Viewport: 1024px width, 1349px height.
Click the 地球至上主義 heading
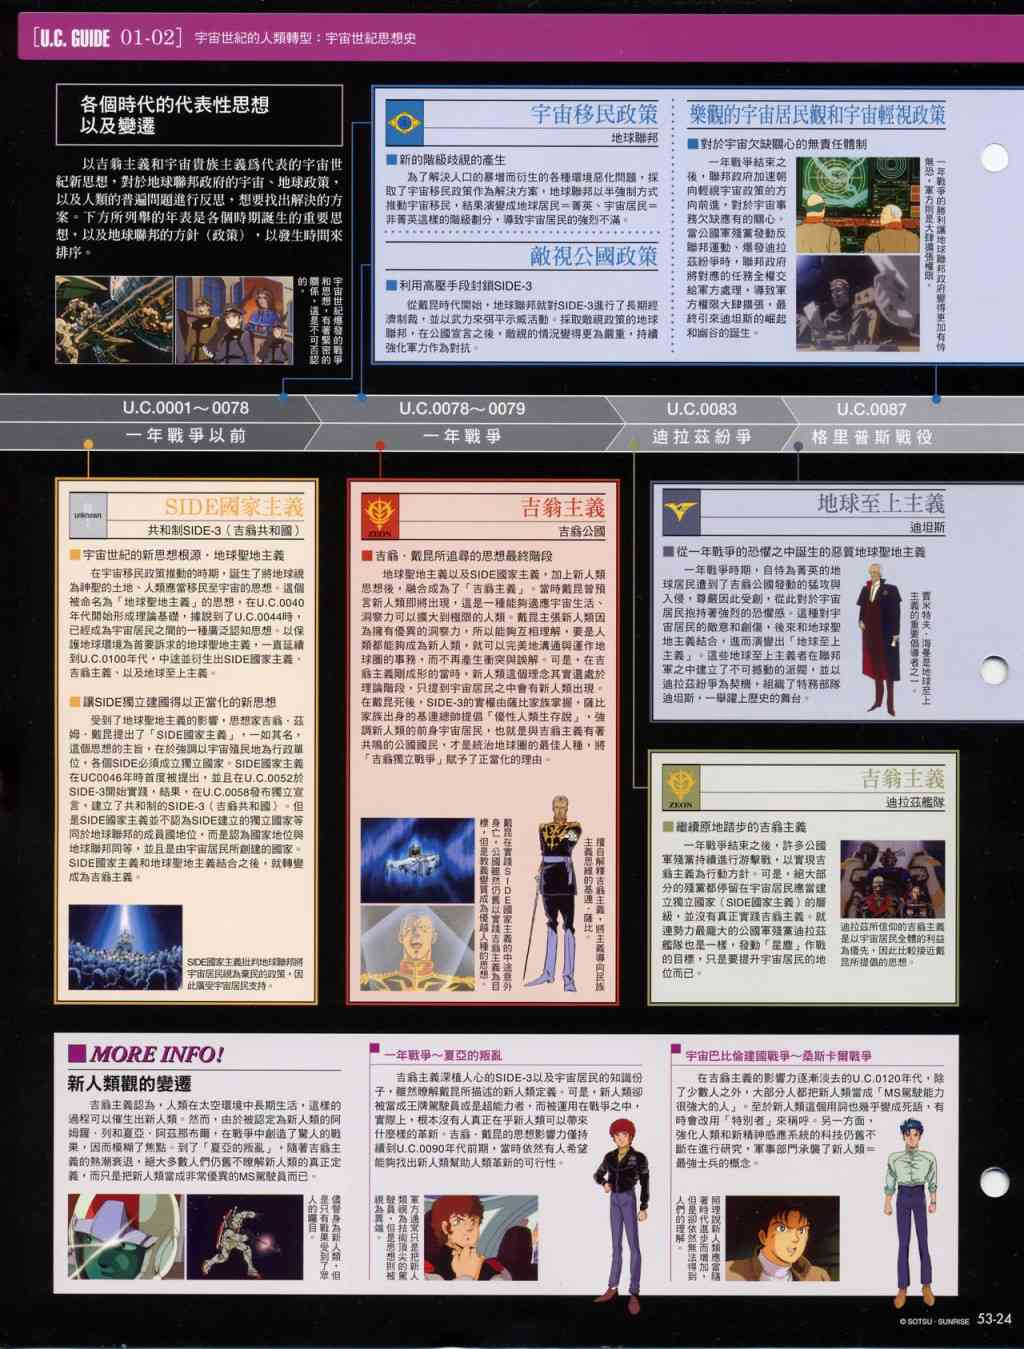(x=880, y=503)
